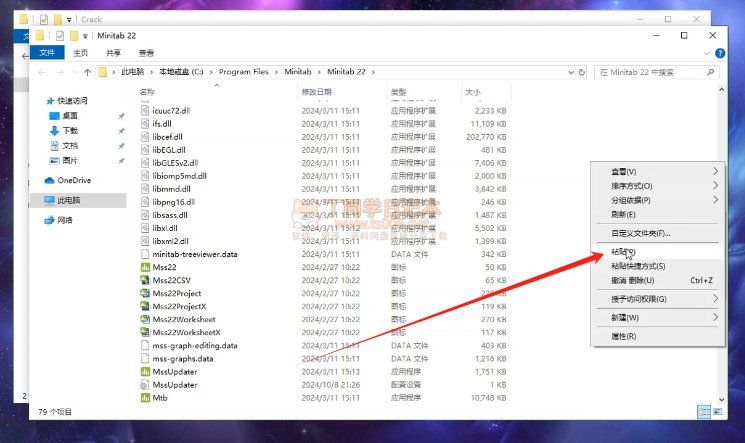
Task: Select MssUpdater config settings file icon
Action: [145, 385]
